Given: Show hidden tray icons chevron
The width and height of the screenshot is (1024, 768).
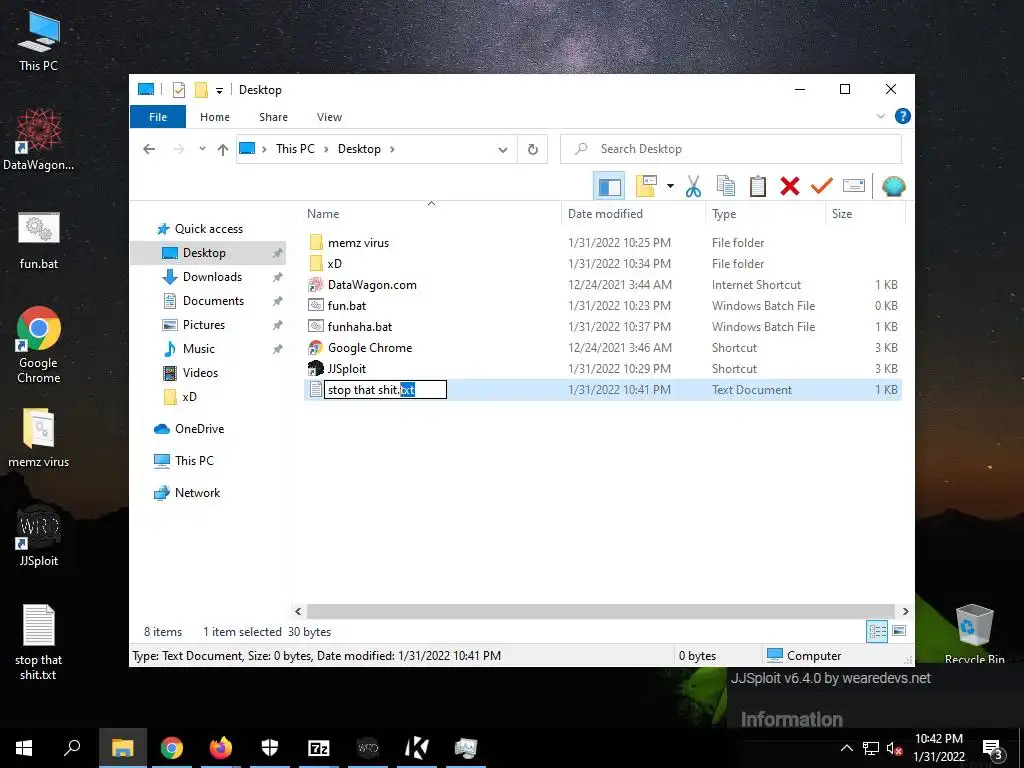Looking at the screenshot, I should point(846,748).
